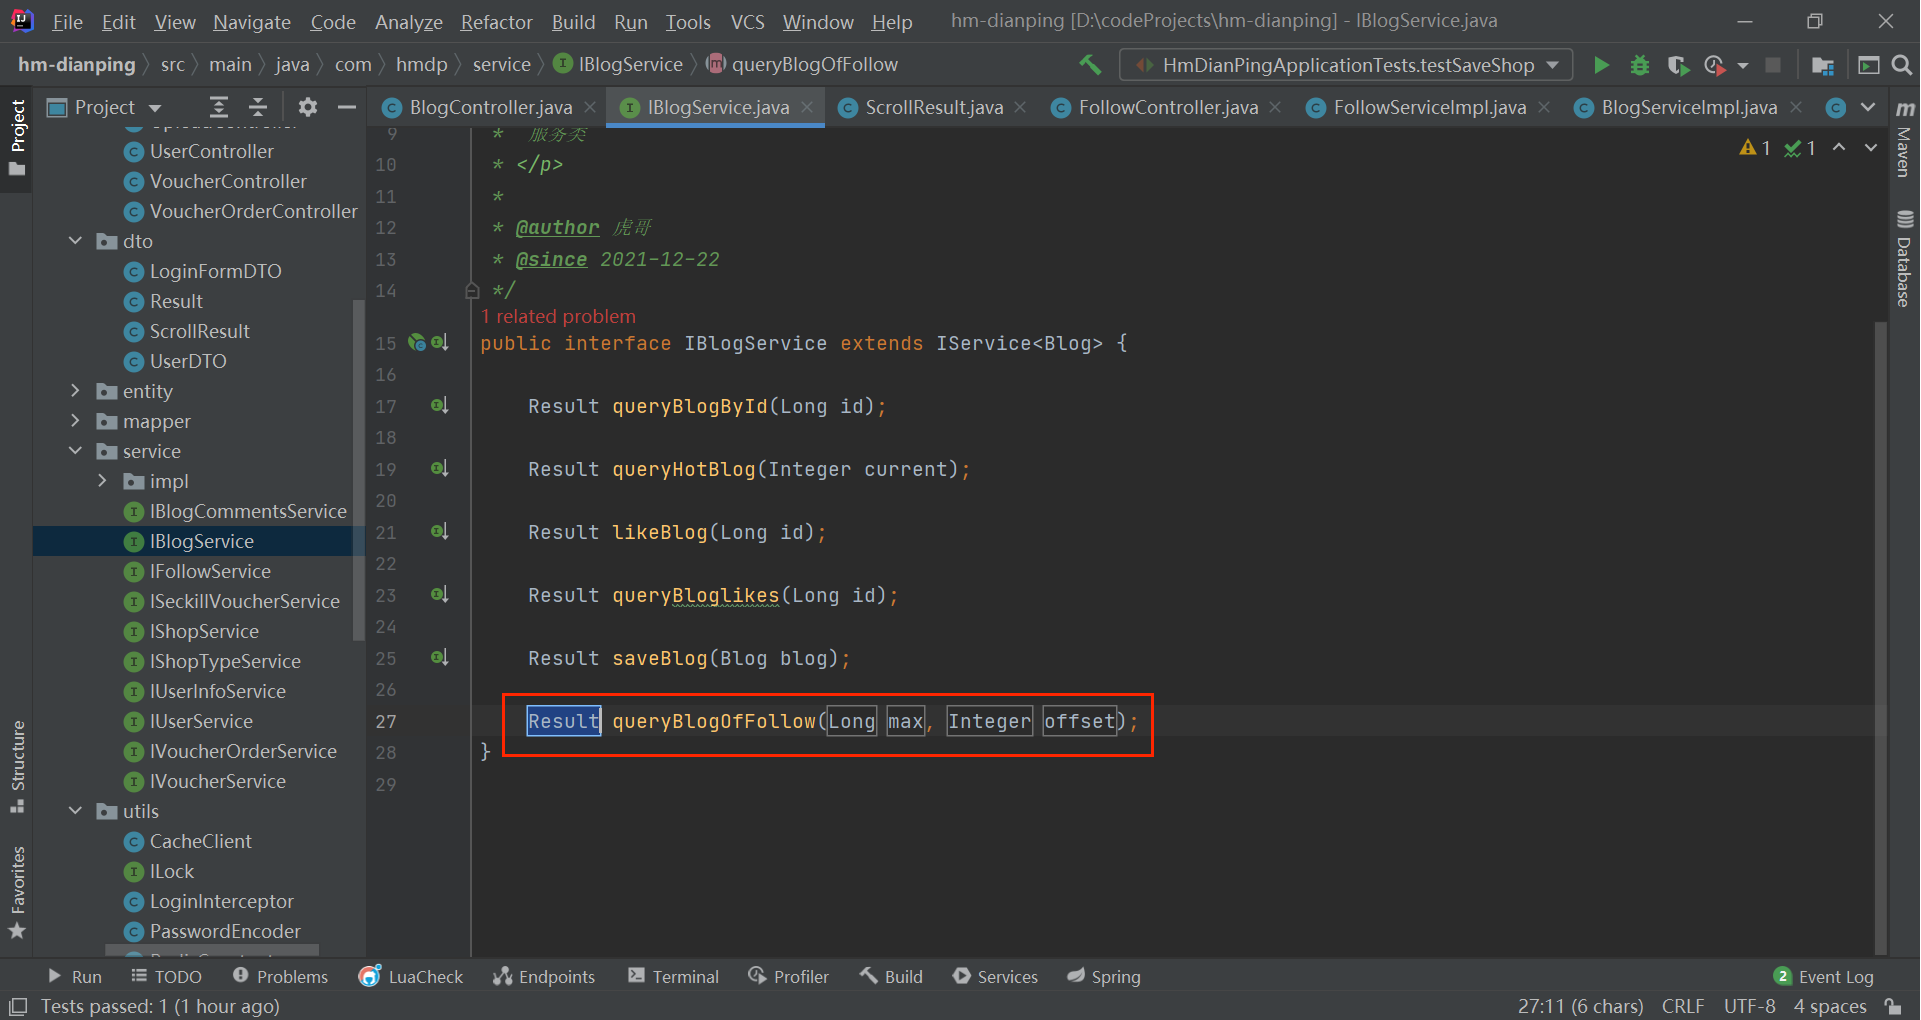The width and height of the screenshot is (1921, 1020).
Task: Collapse the dto folder
Action: tap(75, 241)
